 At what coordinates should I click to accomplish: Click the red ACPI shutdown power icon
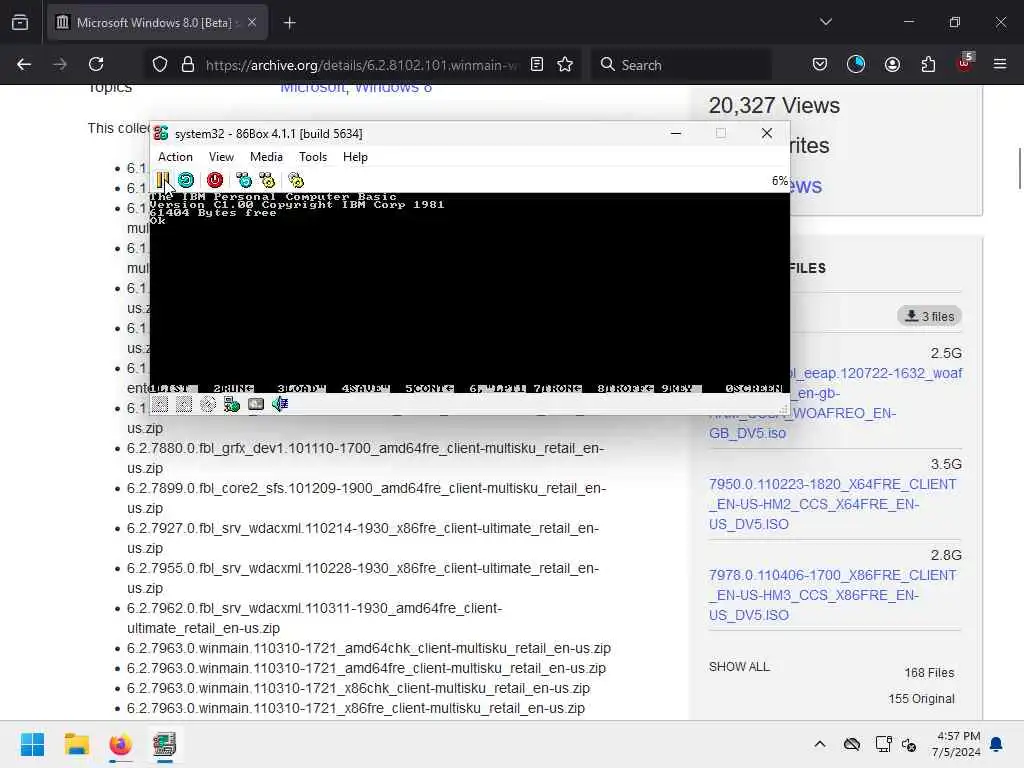[215, 180]
